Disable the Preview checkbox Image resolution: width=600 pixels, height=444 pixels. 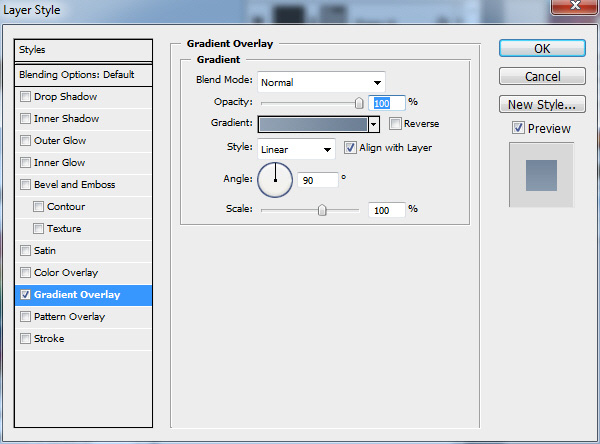518,128
